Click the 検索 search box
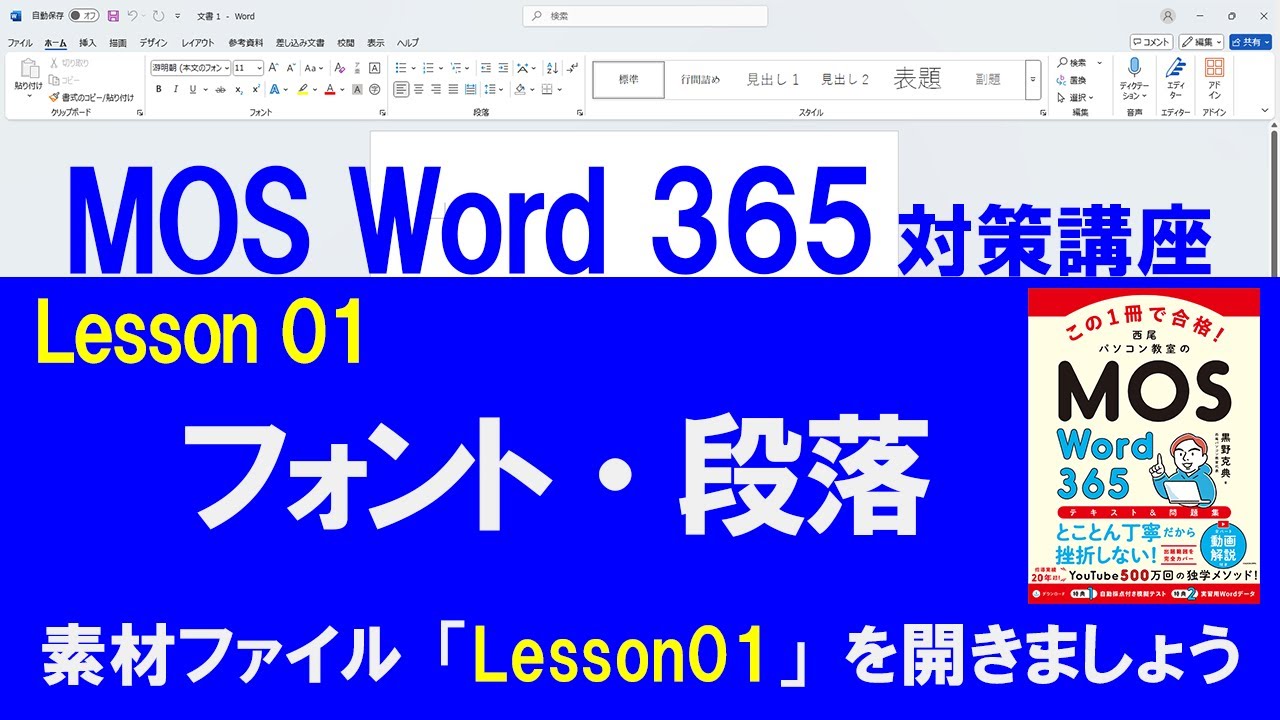The height and width of the screenshot is (720, 1280). [645, 16]
